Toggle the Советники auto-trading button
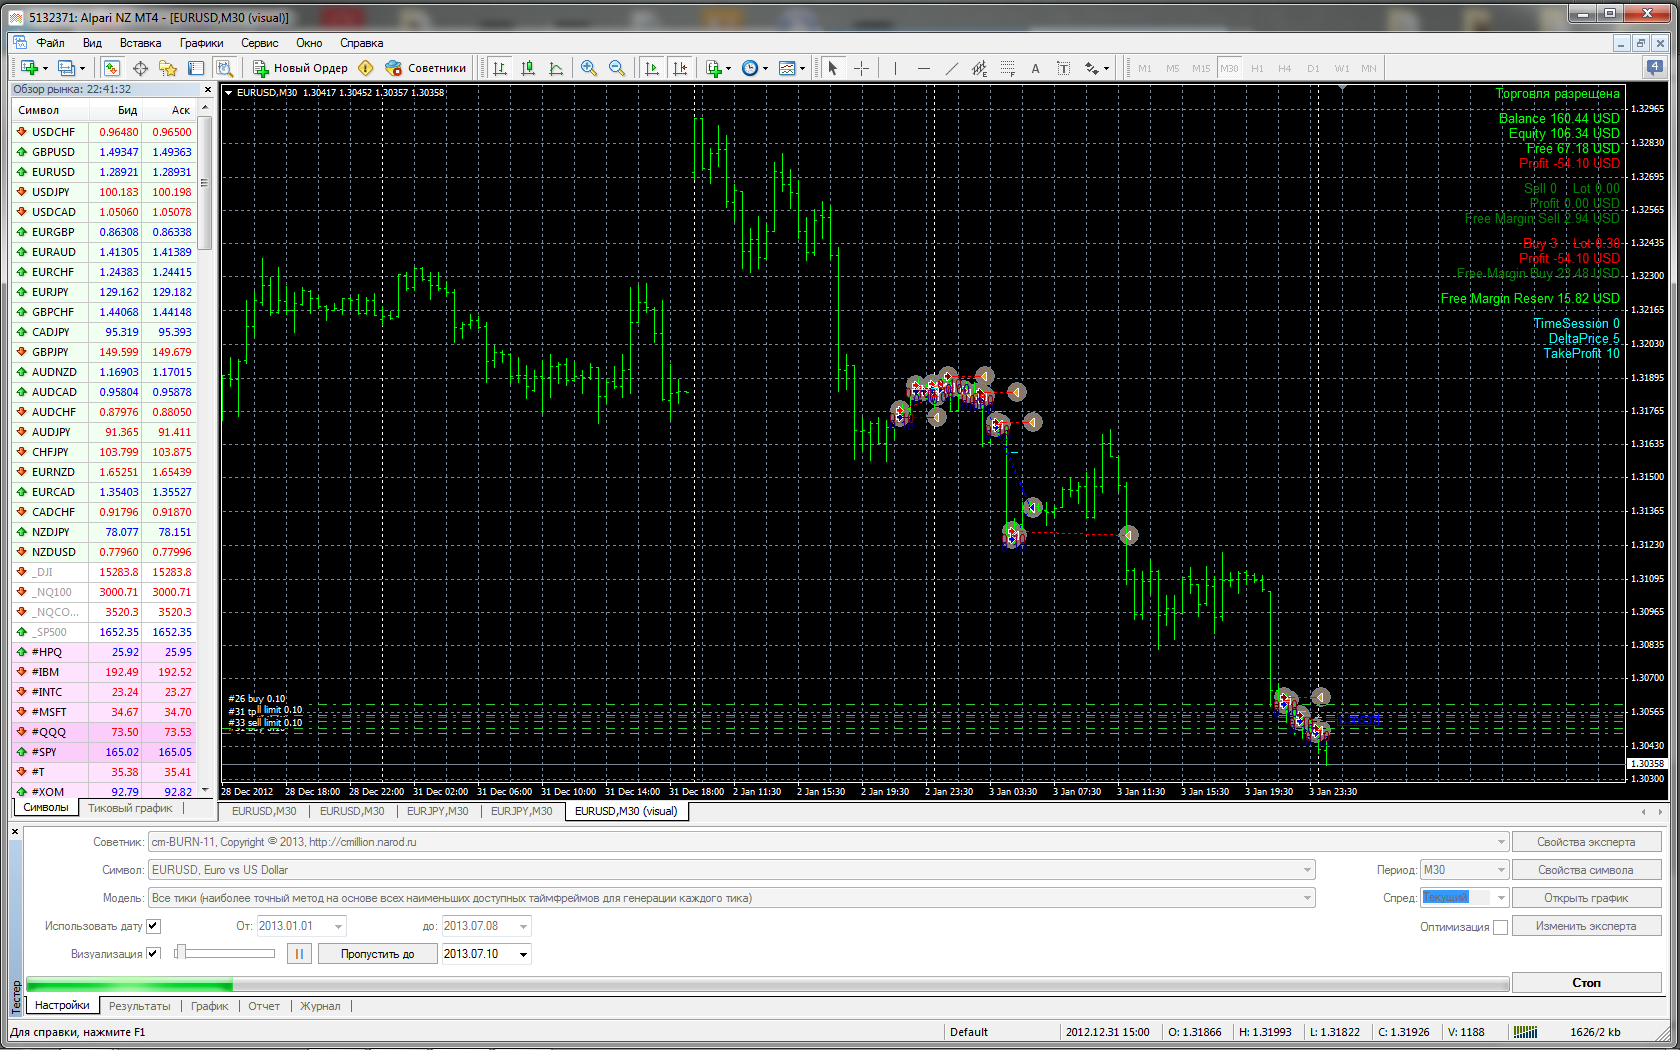 coord(426,68)
